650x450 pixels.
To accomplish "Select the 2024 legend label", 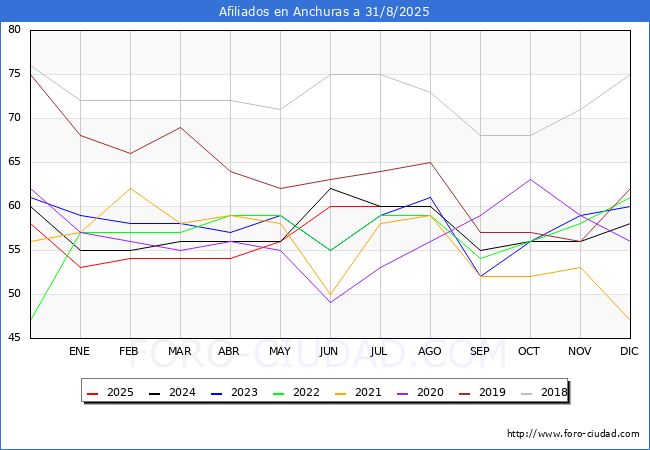I will point(182,392).
